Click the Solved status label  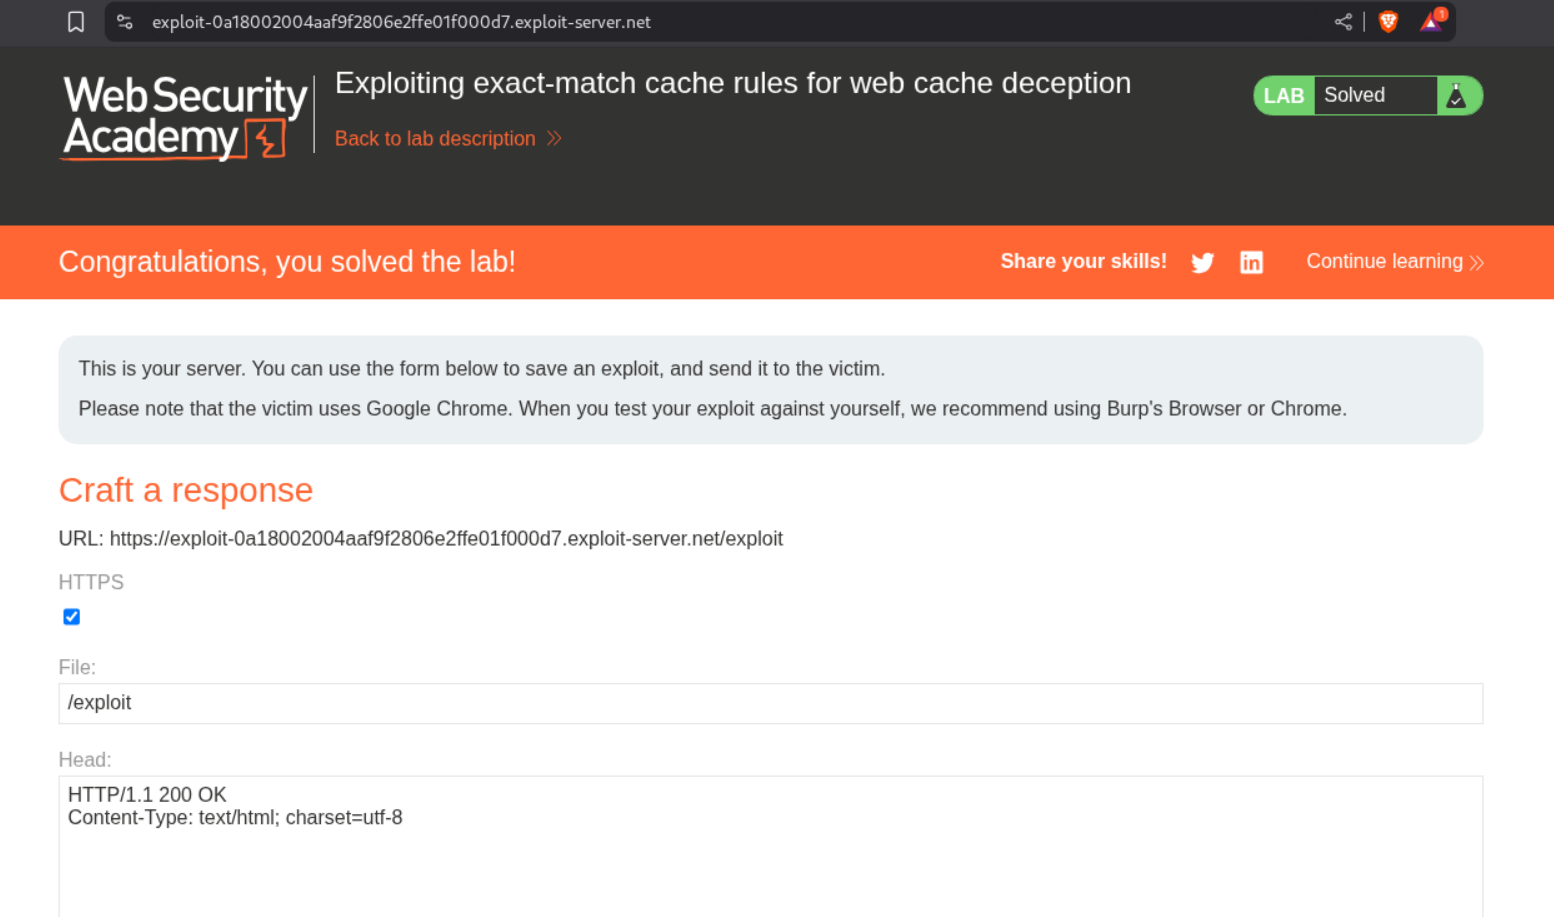point(1355,96)
